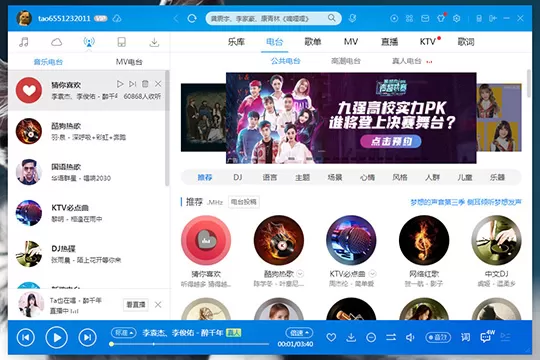Viewport: 540px width, 360px height.
Task: Click the refresh icon in title bar
Action: click(x=192, y=18)
